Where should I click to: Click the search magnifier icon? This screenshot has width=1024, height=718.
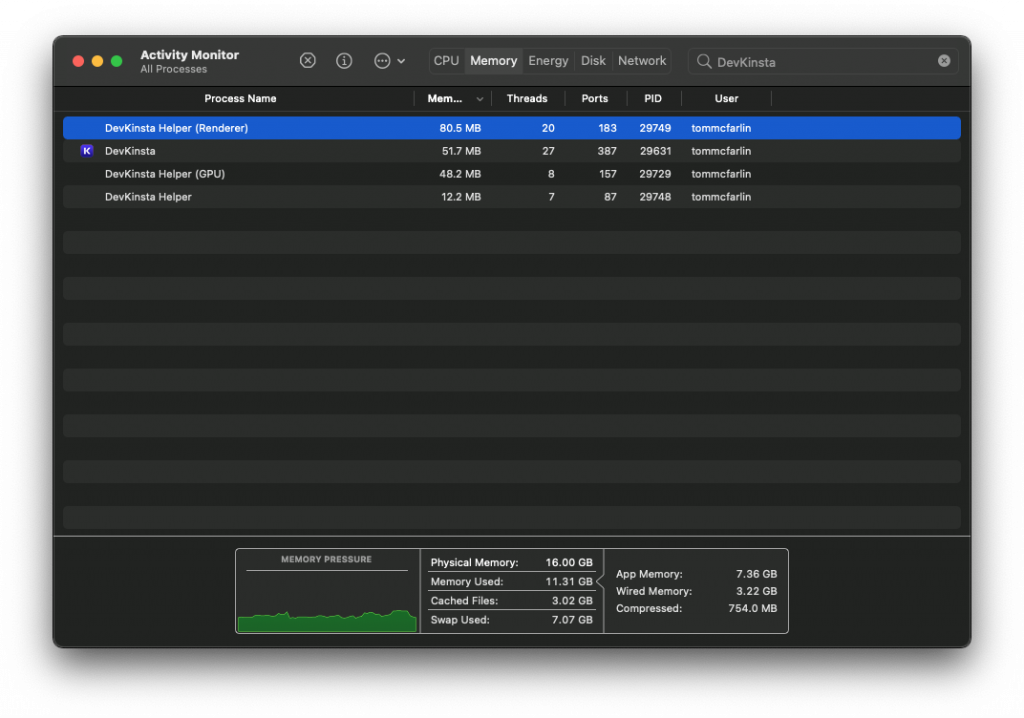pyautogui.click(x=703, y=61)
